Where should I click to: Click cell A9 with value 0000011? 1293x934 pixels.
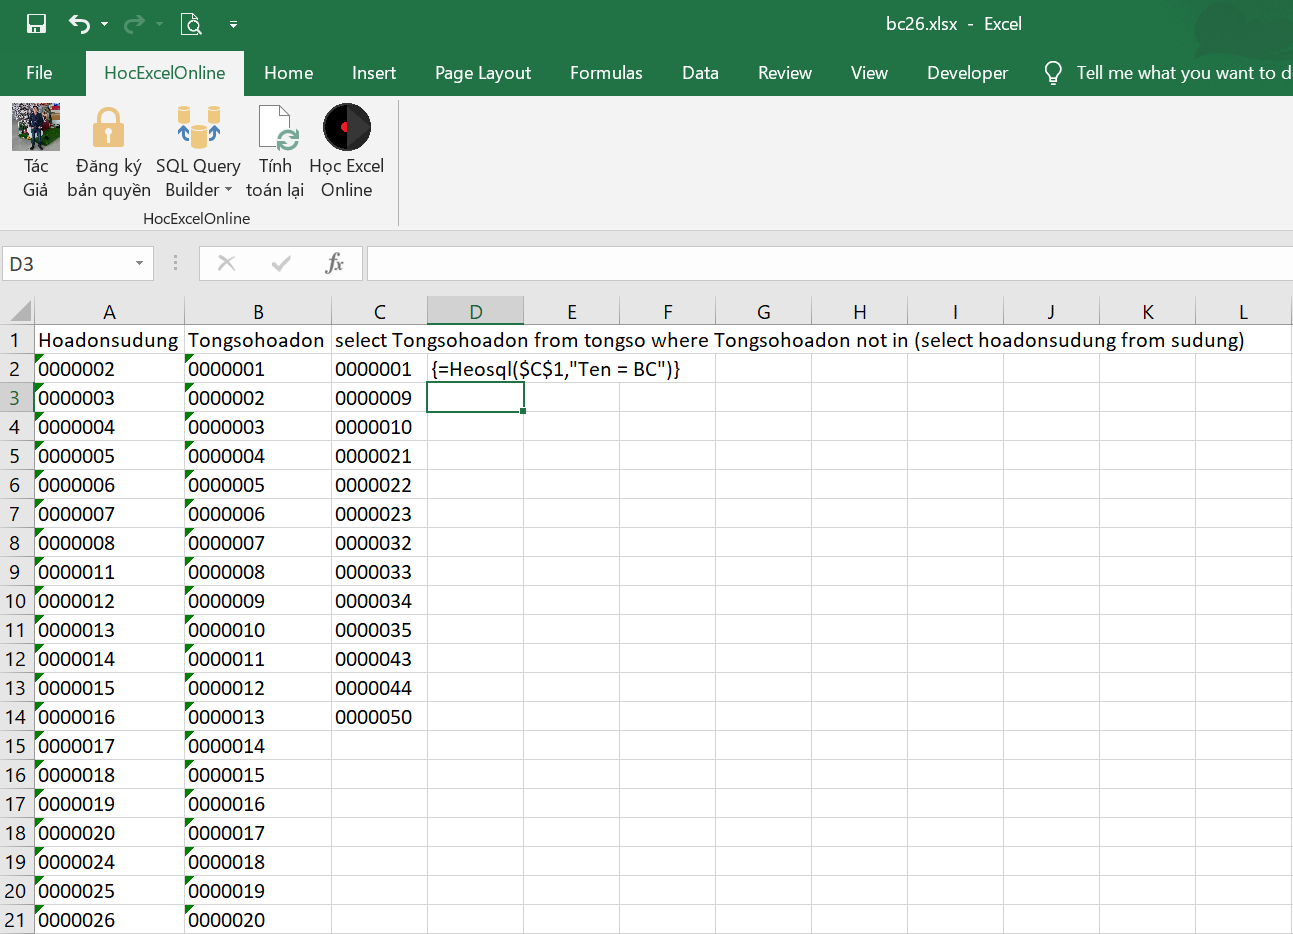pyautogui.click(x=109, y=572)
